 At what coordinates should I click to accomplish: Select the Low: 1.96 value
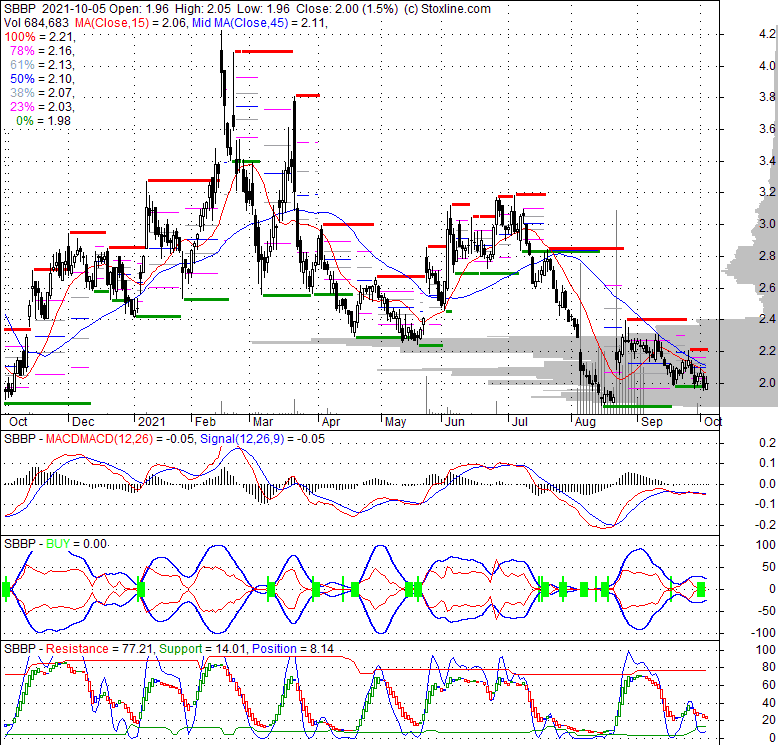click(263, 8)
